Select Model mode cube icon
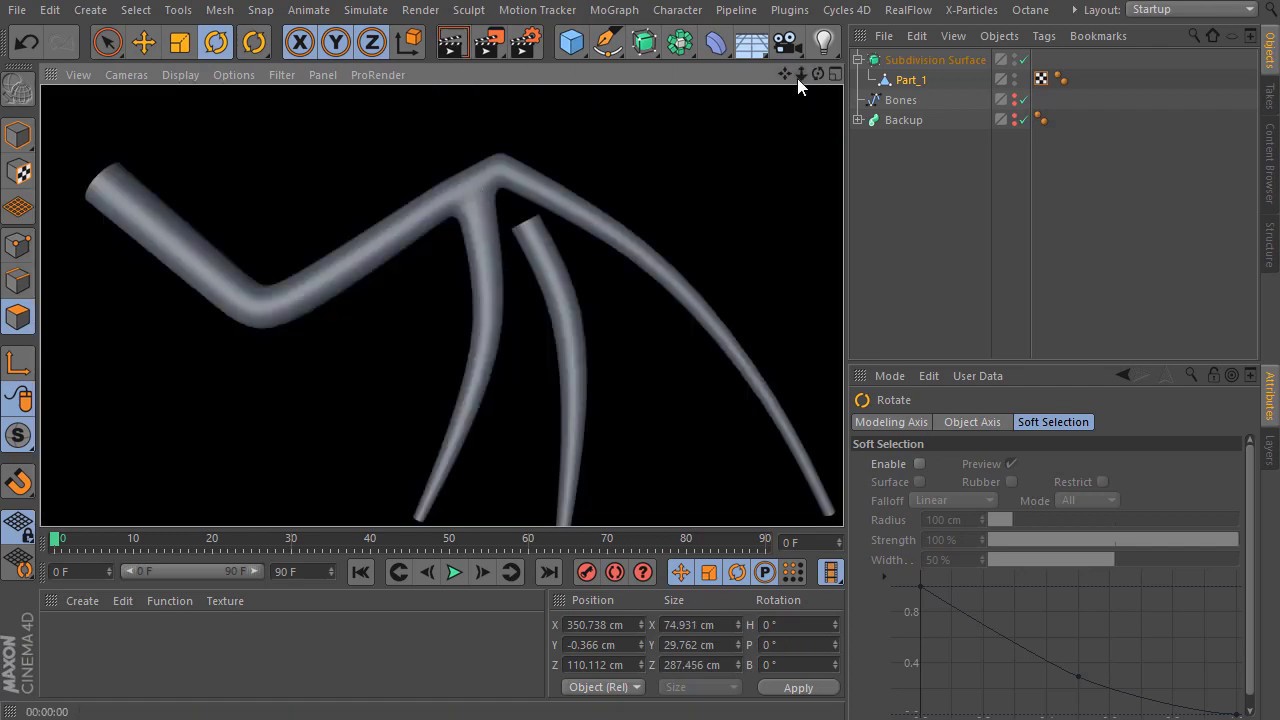Viewport: 1280px width, 720px height. pos(18,136)
